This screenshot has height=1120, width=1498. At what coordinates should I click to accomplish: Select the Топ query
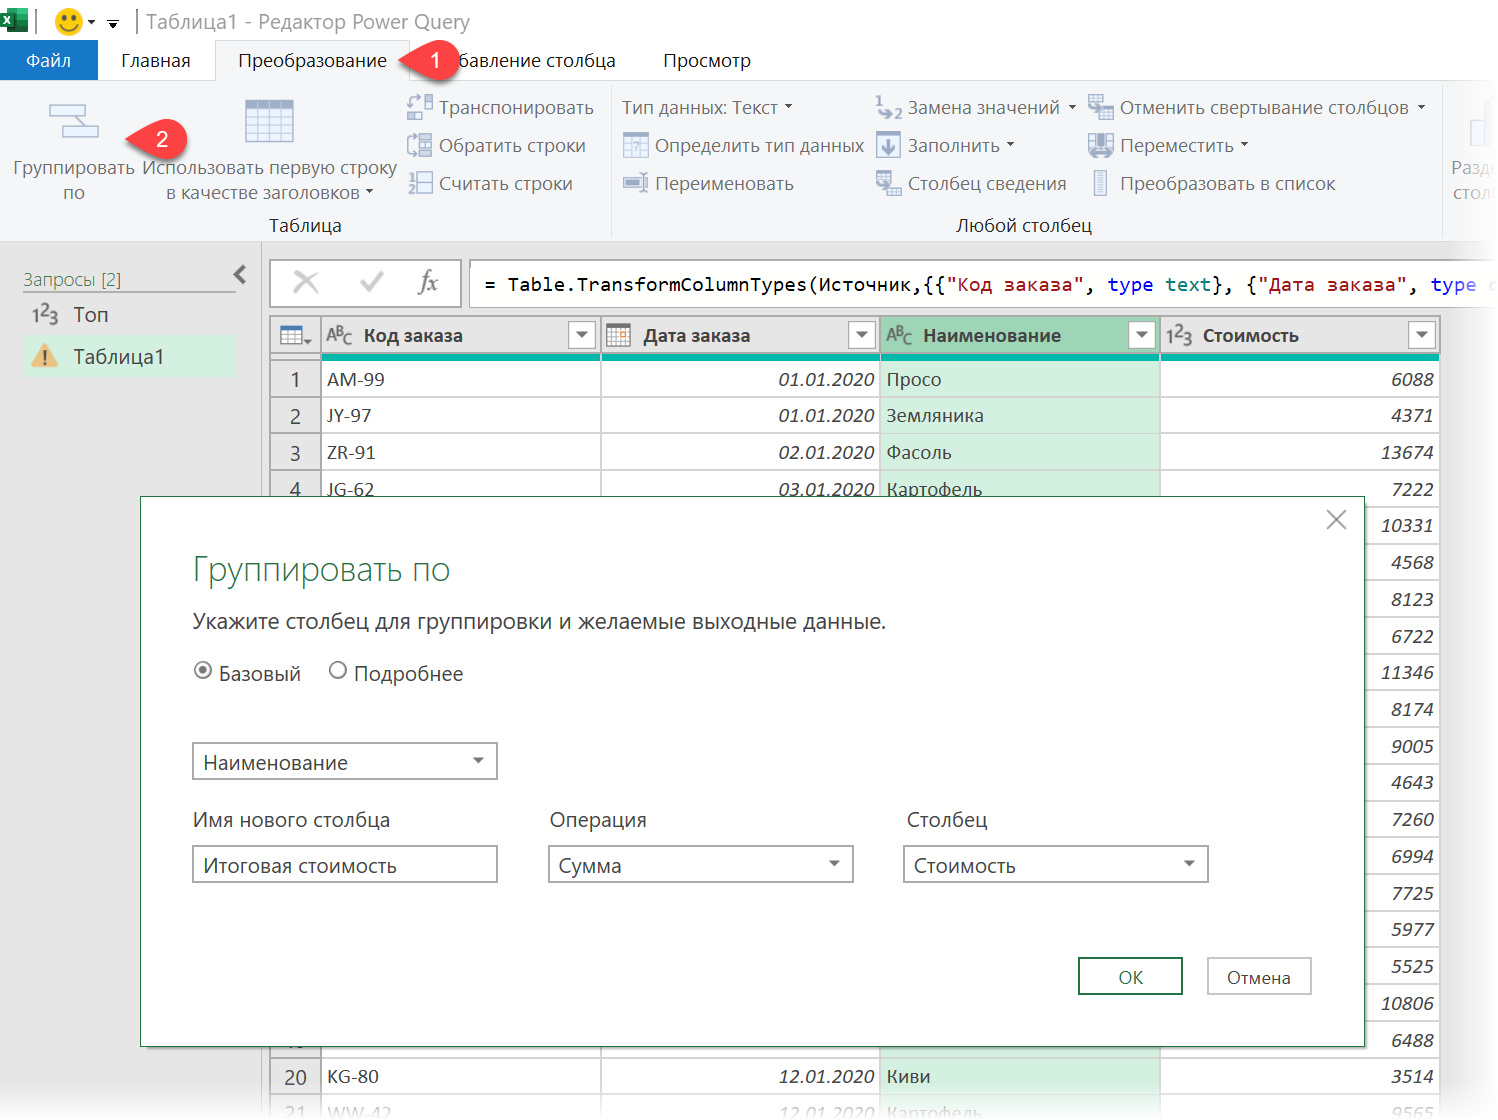point(129,315)
